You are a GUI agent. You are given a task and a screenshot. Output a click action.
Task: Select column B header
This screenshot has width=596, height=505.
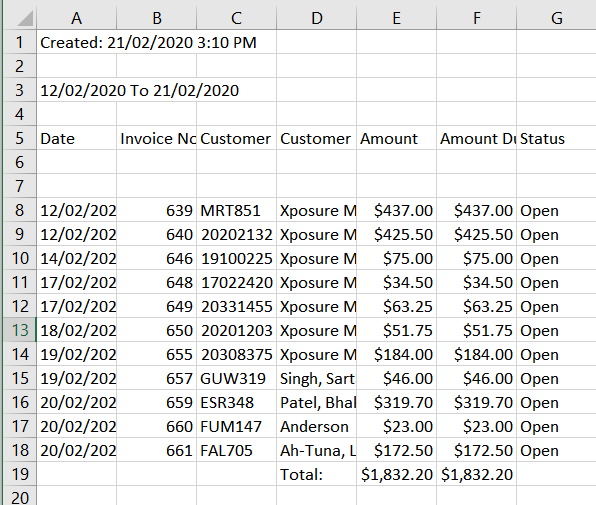pos(157,18)
